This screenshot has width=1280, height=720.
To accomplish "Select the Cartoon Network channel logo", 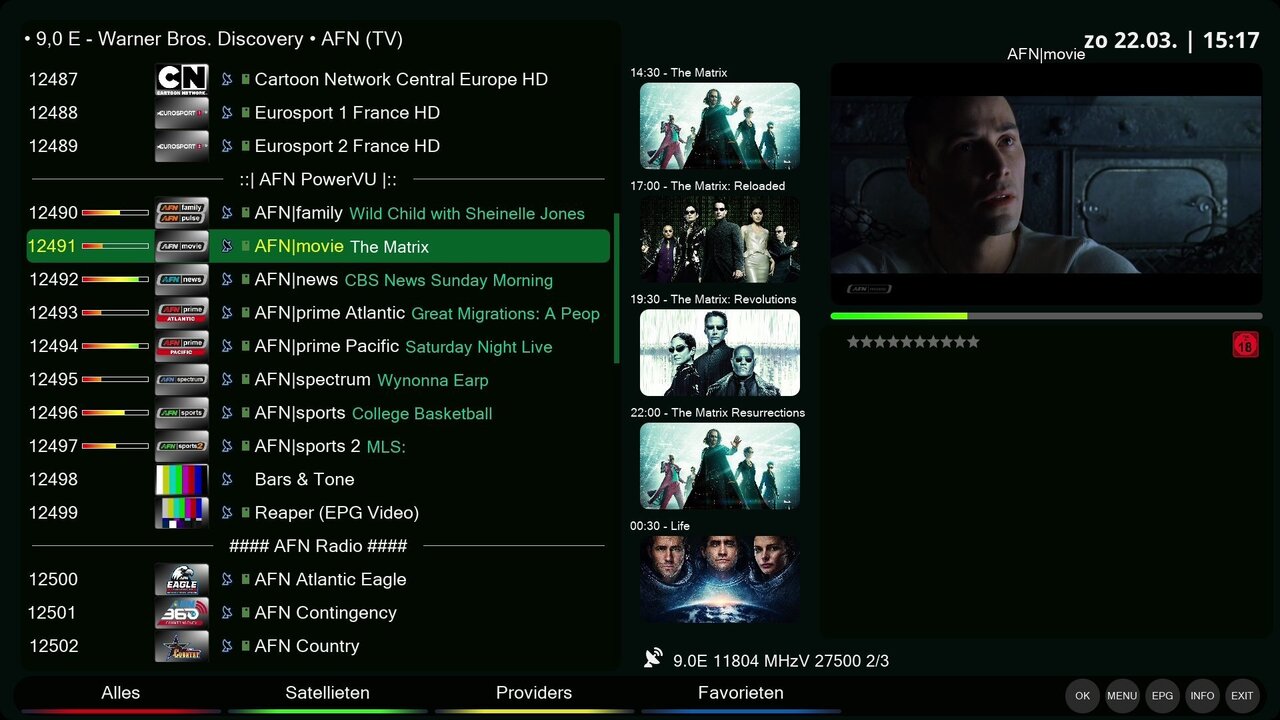I will pos(182,79).
